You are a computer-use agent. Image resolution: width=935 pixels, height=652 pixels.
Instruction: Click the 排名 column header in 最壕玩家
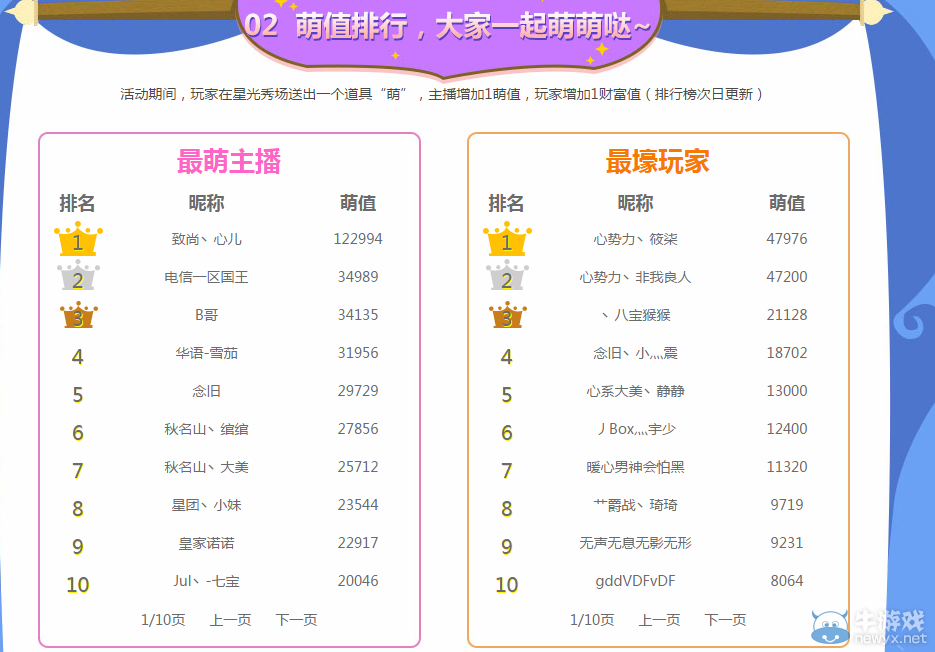pyautogui.click(x=506, y=203)
